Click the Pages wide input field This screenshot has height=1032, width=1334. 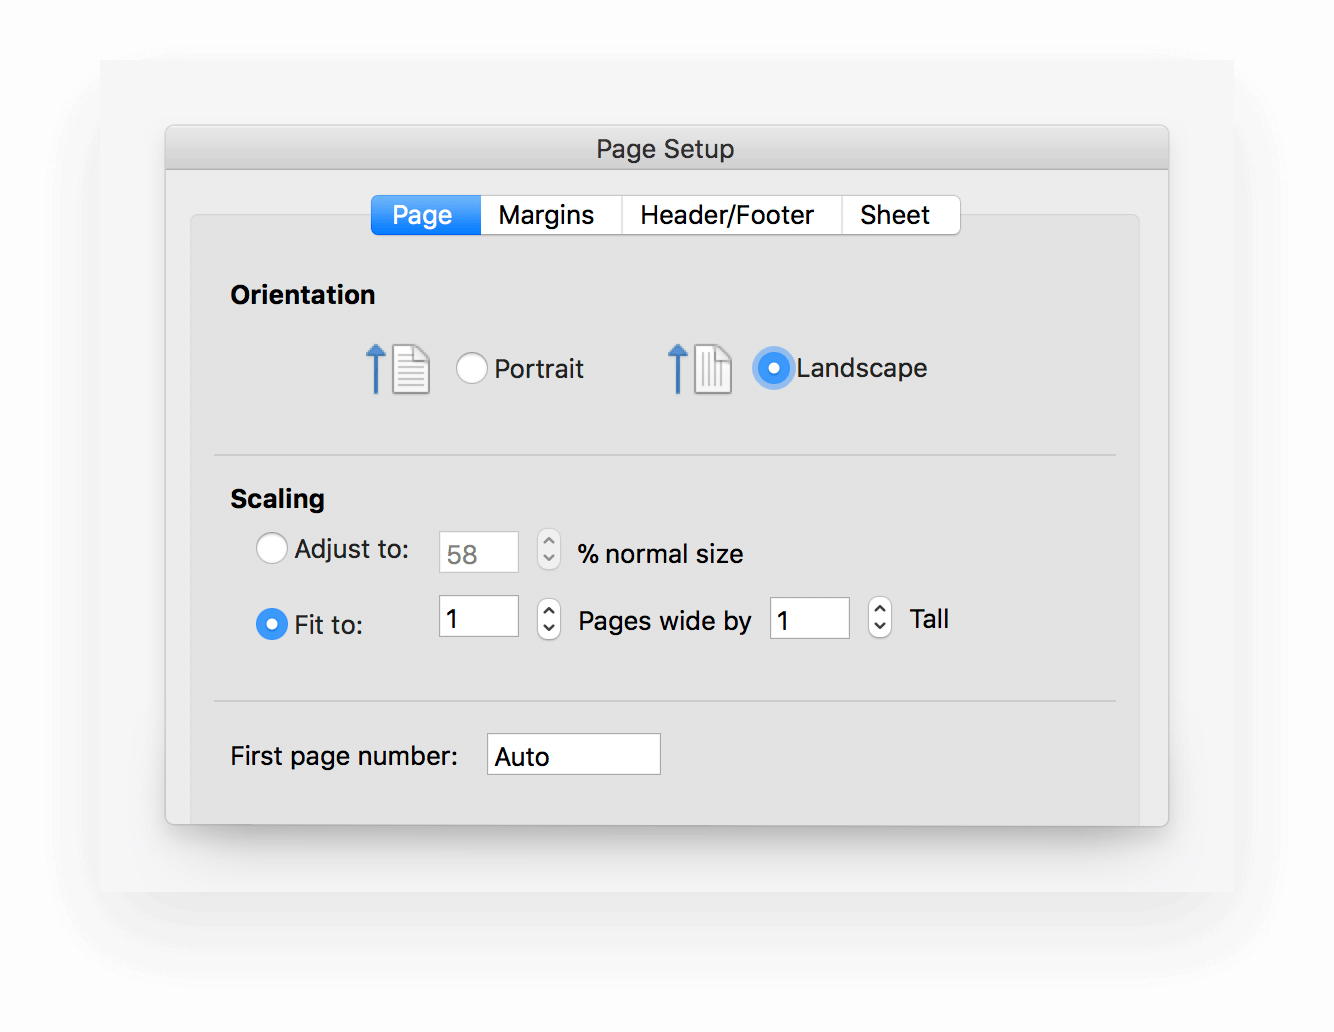(x=478, y=616)
